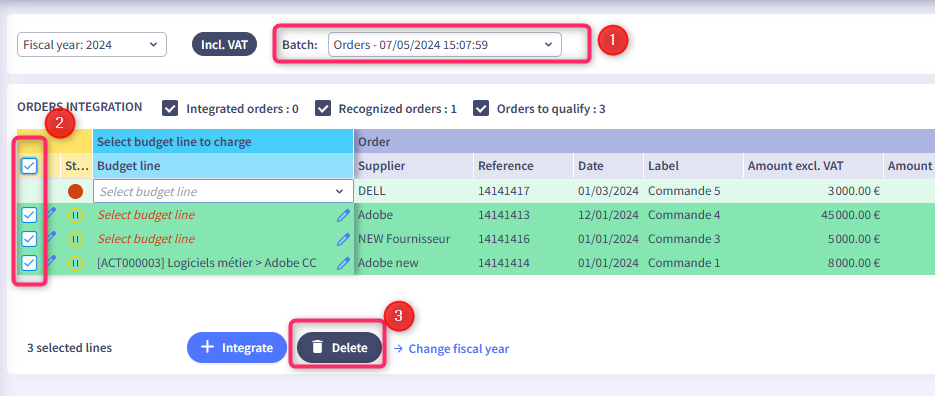Click '[ACT000003] Logiciels métier > Adobe CC' budget line
Image resolution: width=935 pixels, height=396 pixels.
207,263
